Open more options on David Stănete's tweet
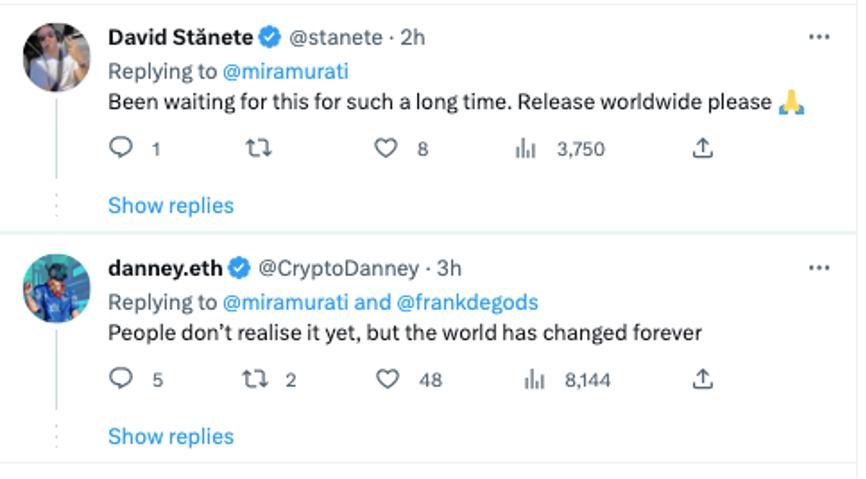This screenshot has width=866, height=479. [x=819, y=37]
